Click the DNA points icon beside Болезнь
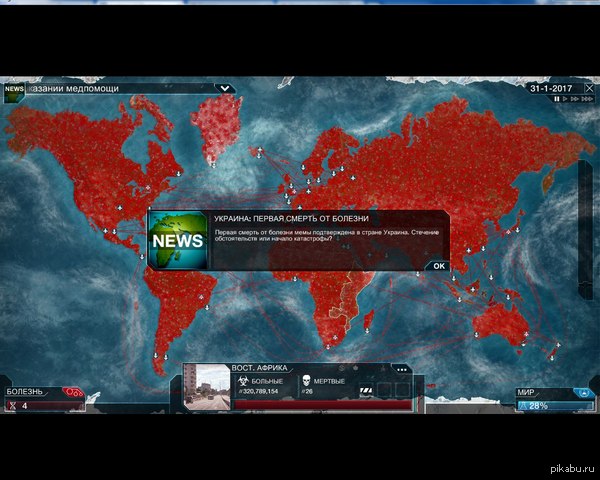This screenshot has height=480, width=600. pos(72,392)
